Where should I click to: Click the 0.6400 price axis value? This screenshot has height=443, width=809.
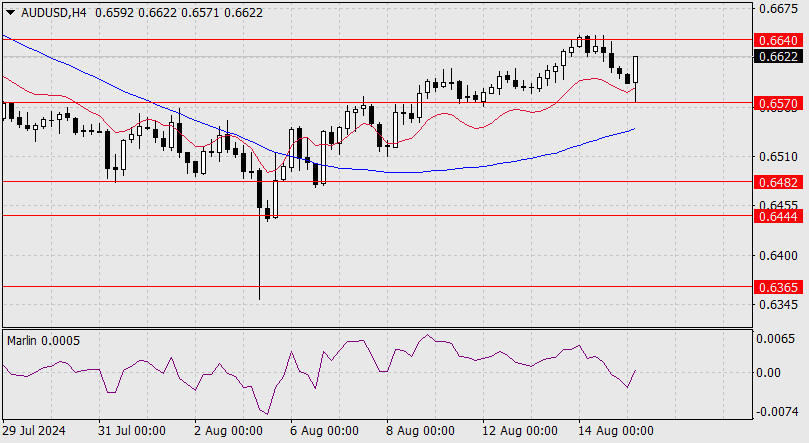(x=779, y=256)
